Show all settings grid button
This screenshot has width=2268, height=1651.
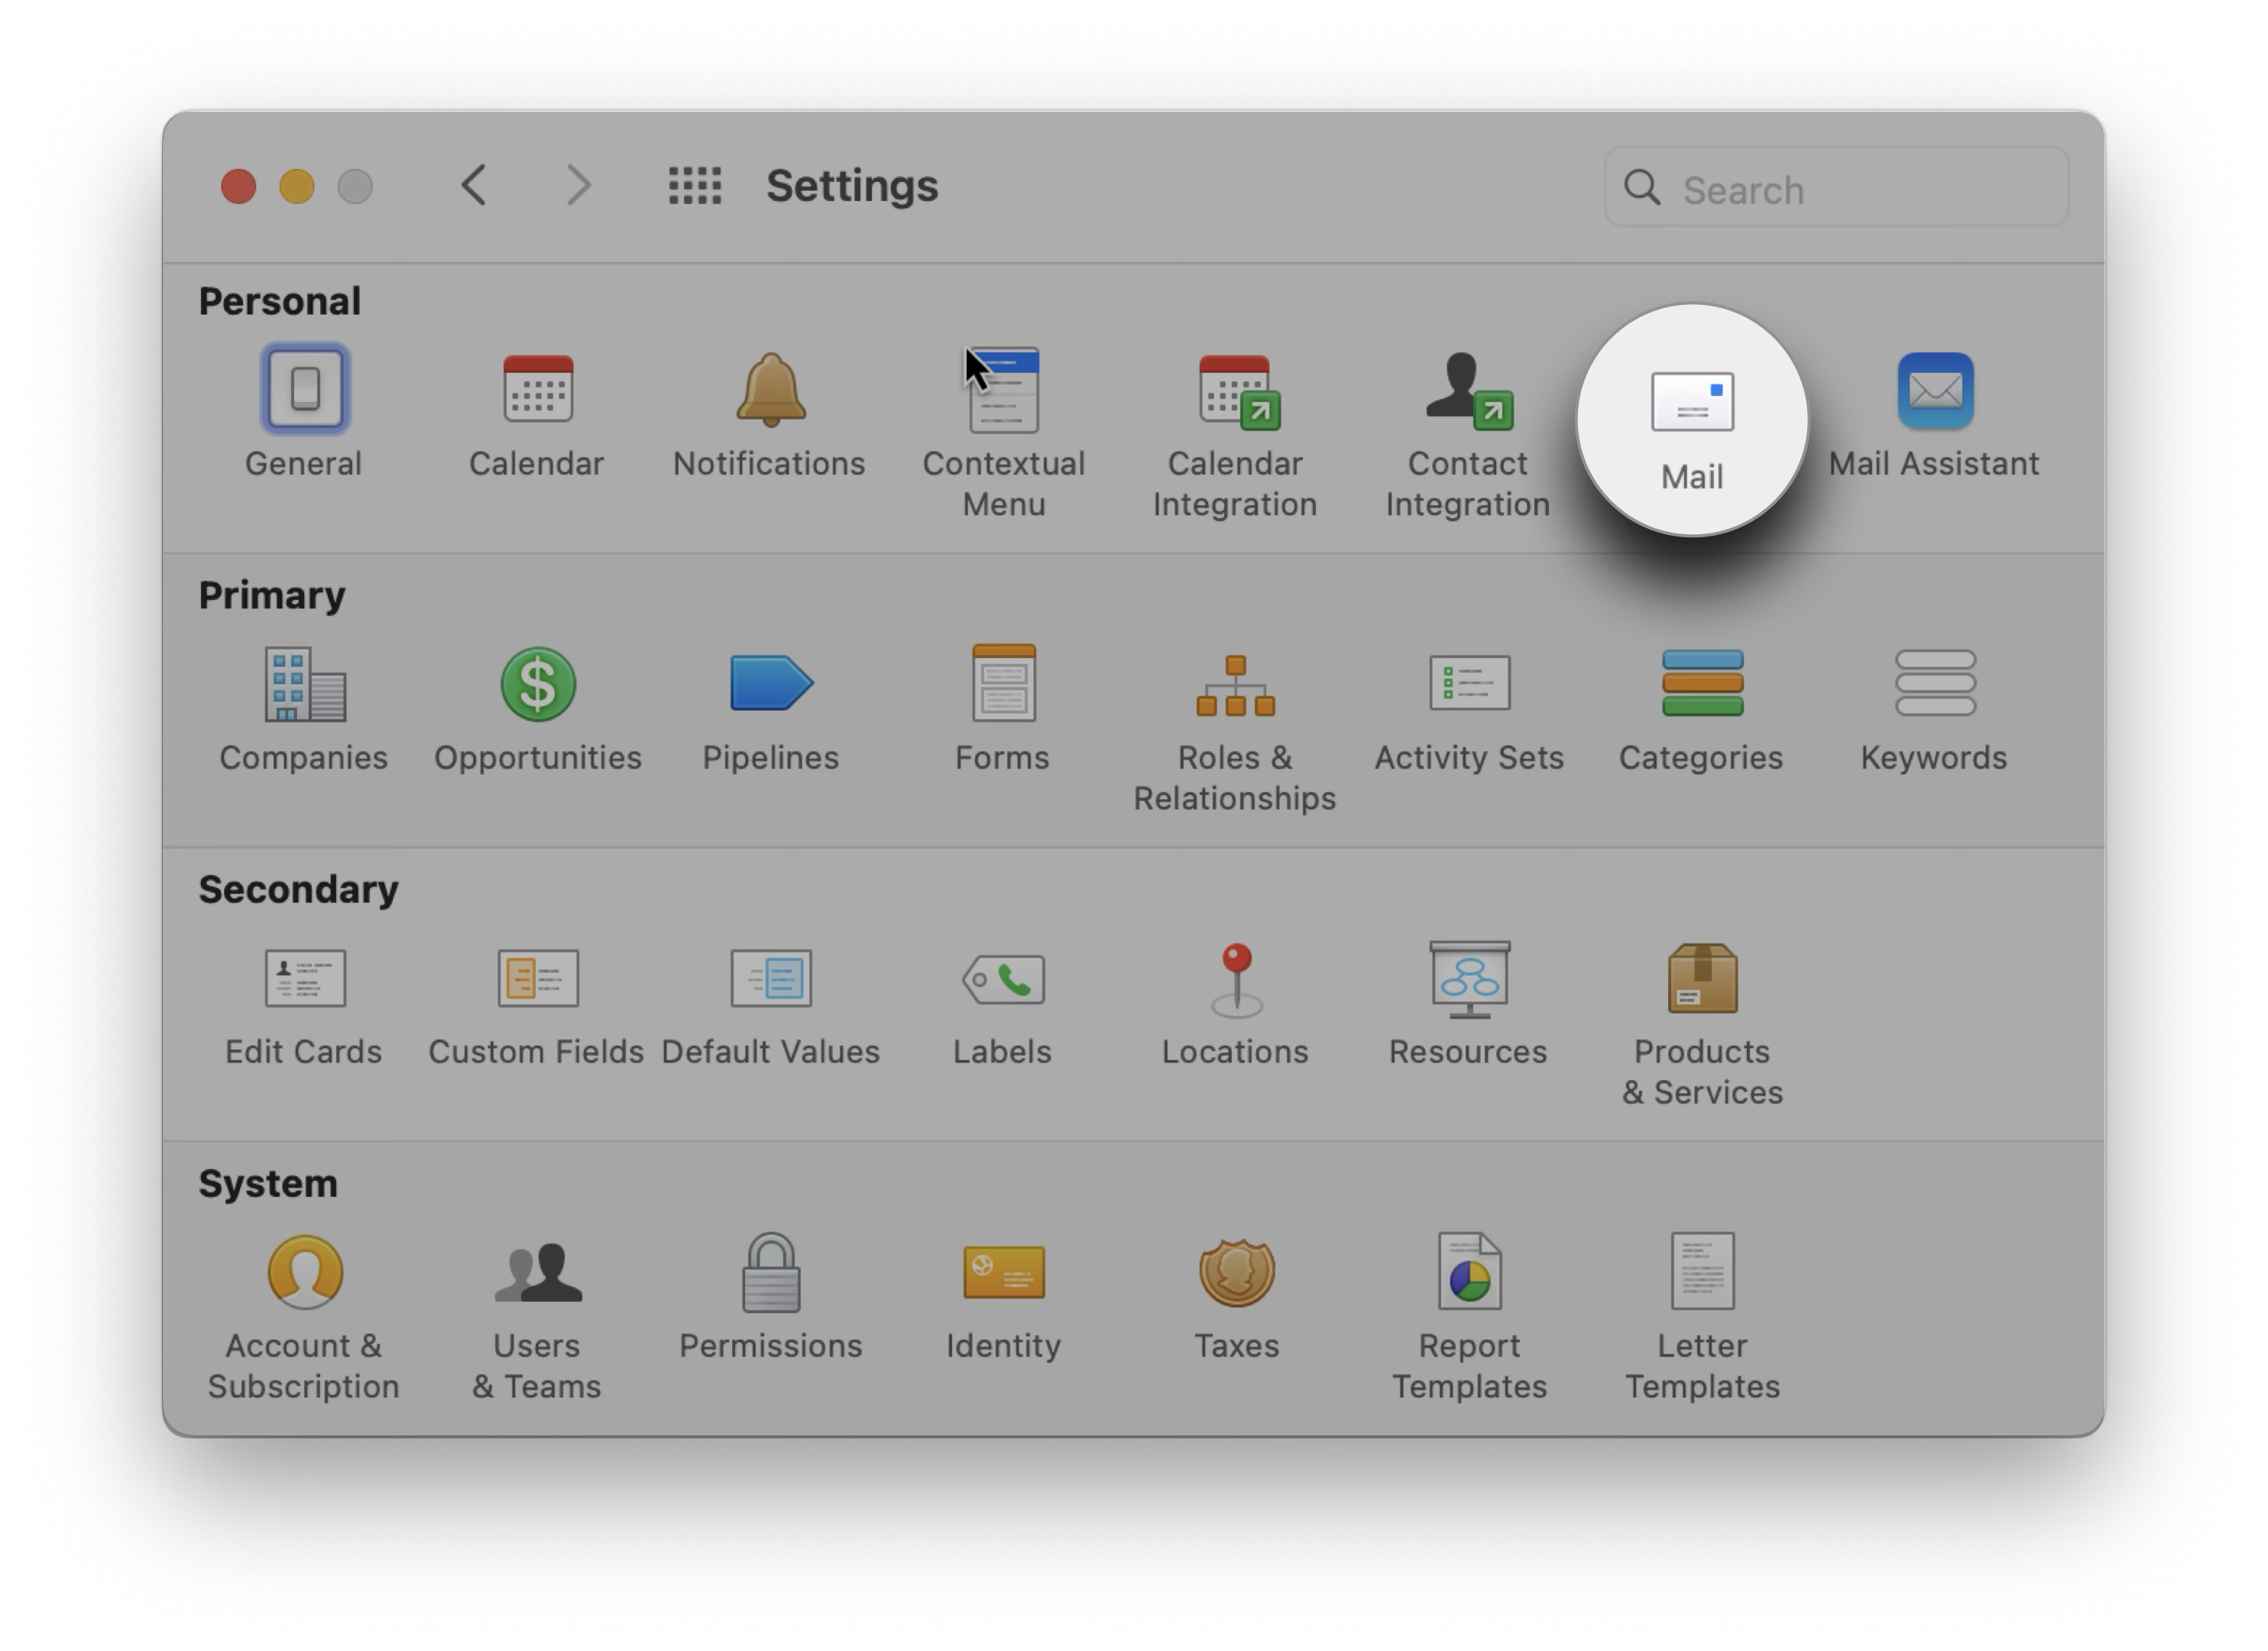pyautogui.click(x=695, y=186)
